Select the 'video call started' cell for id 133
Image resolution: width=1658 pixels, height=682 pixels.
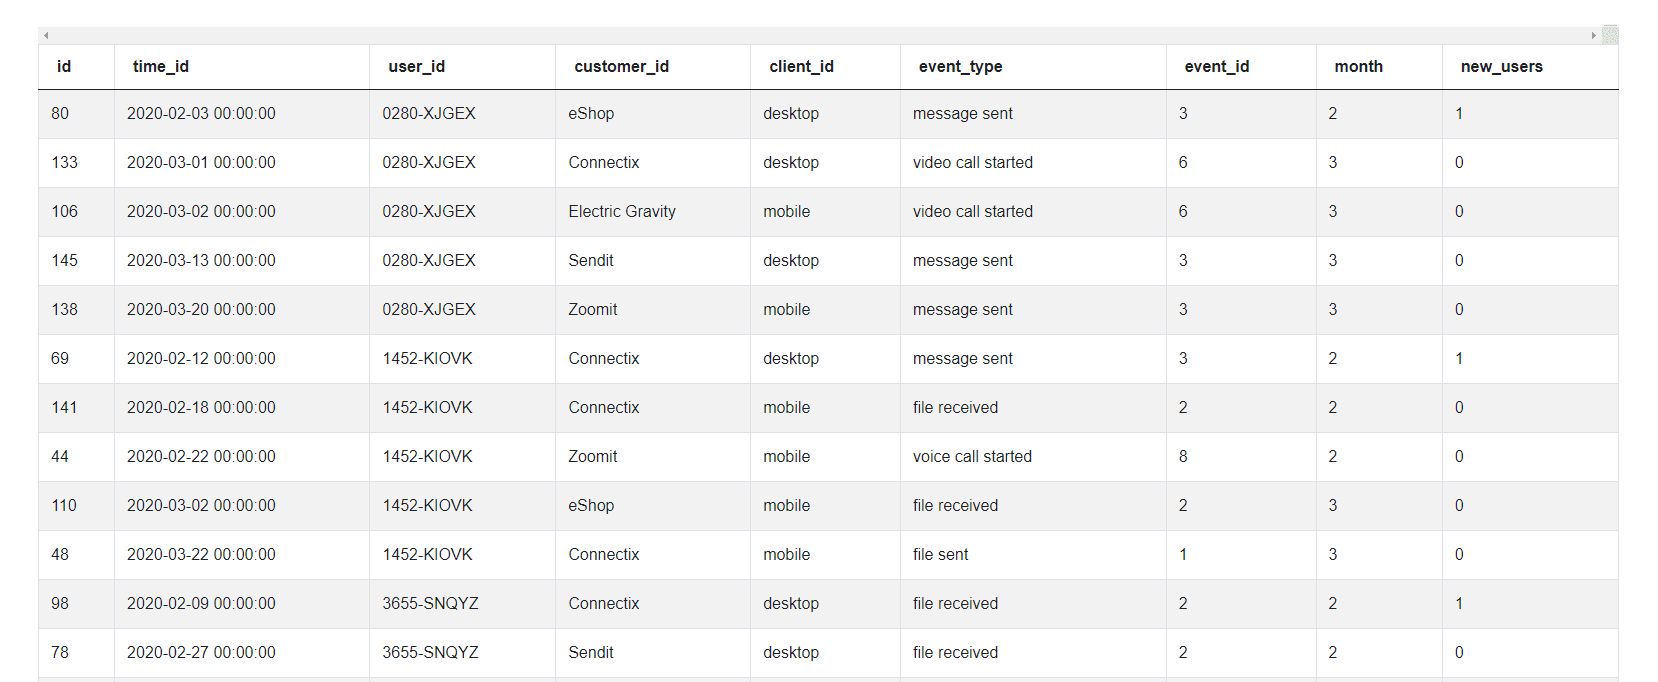click(x=971, y=162)
